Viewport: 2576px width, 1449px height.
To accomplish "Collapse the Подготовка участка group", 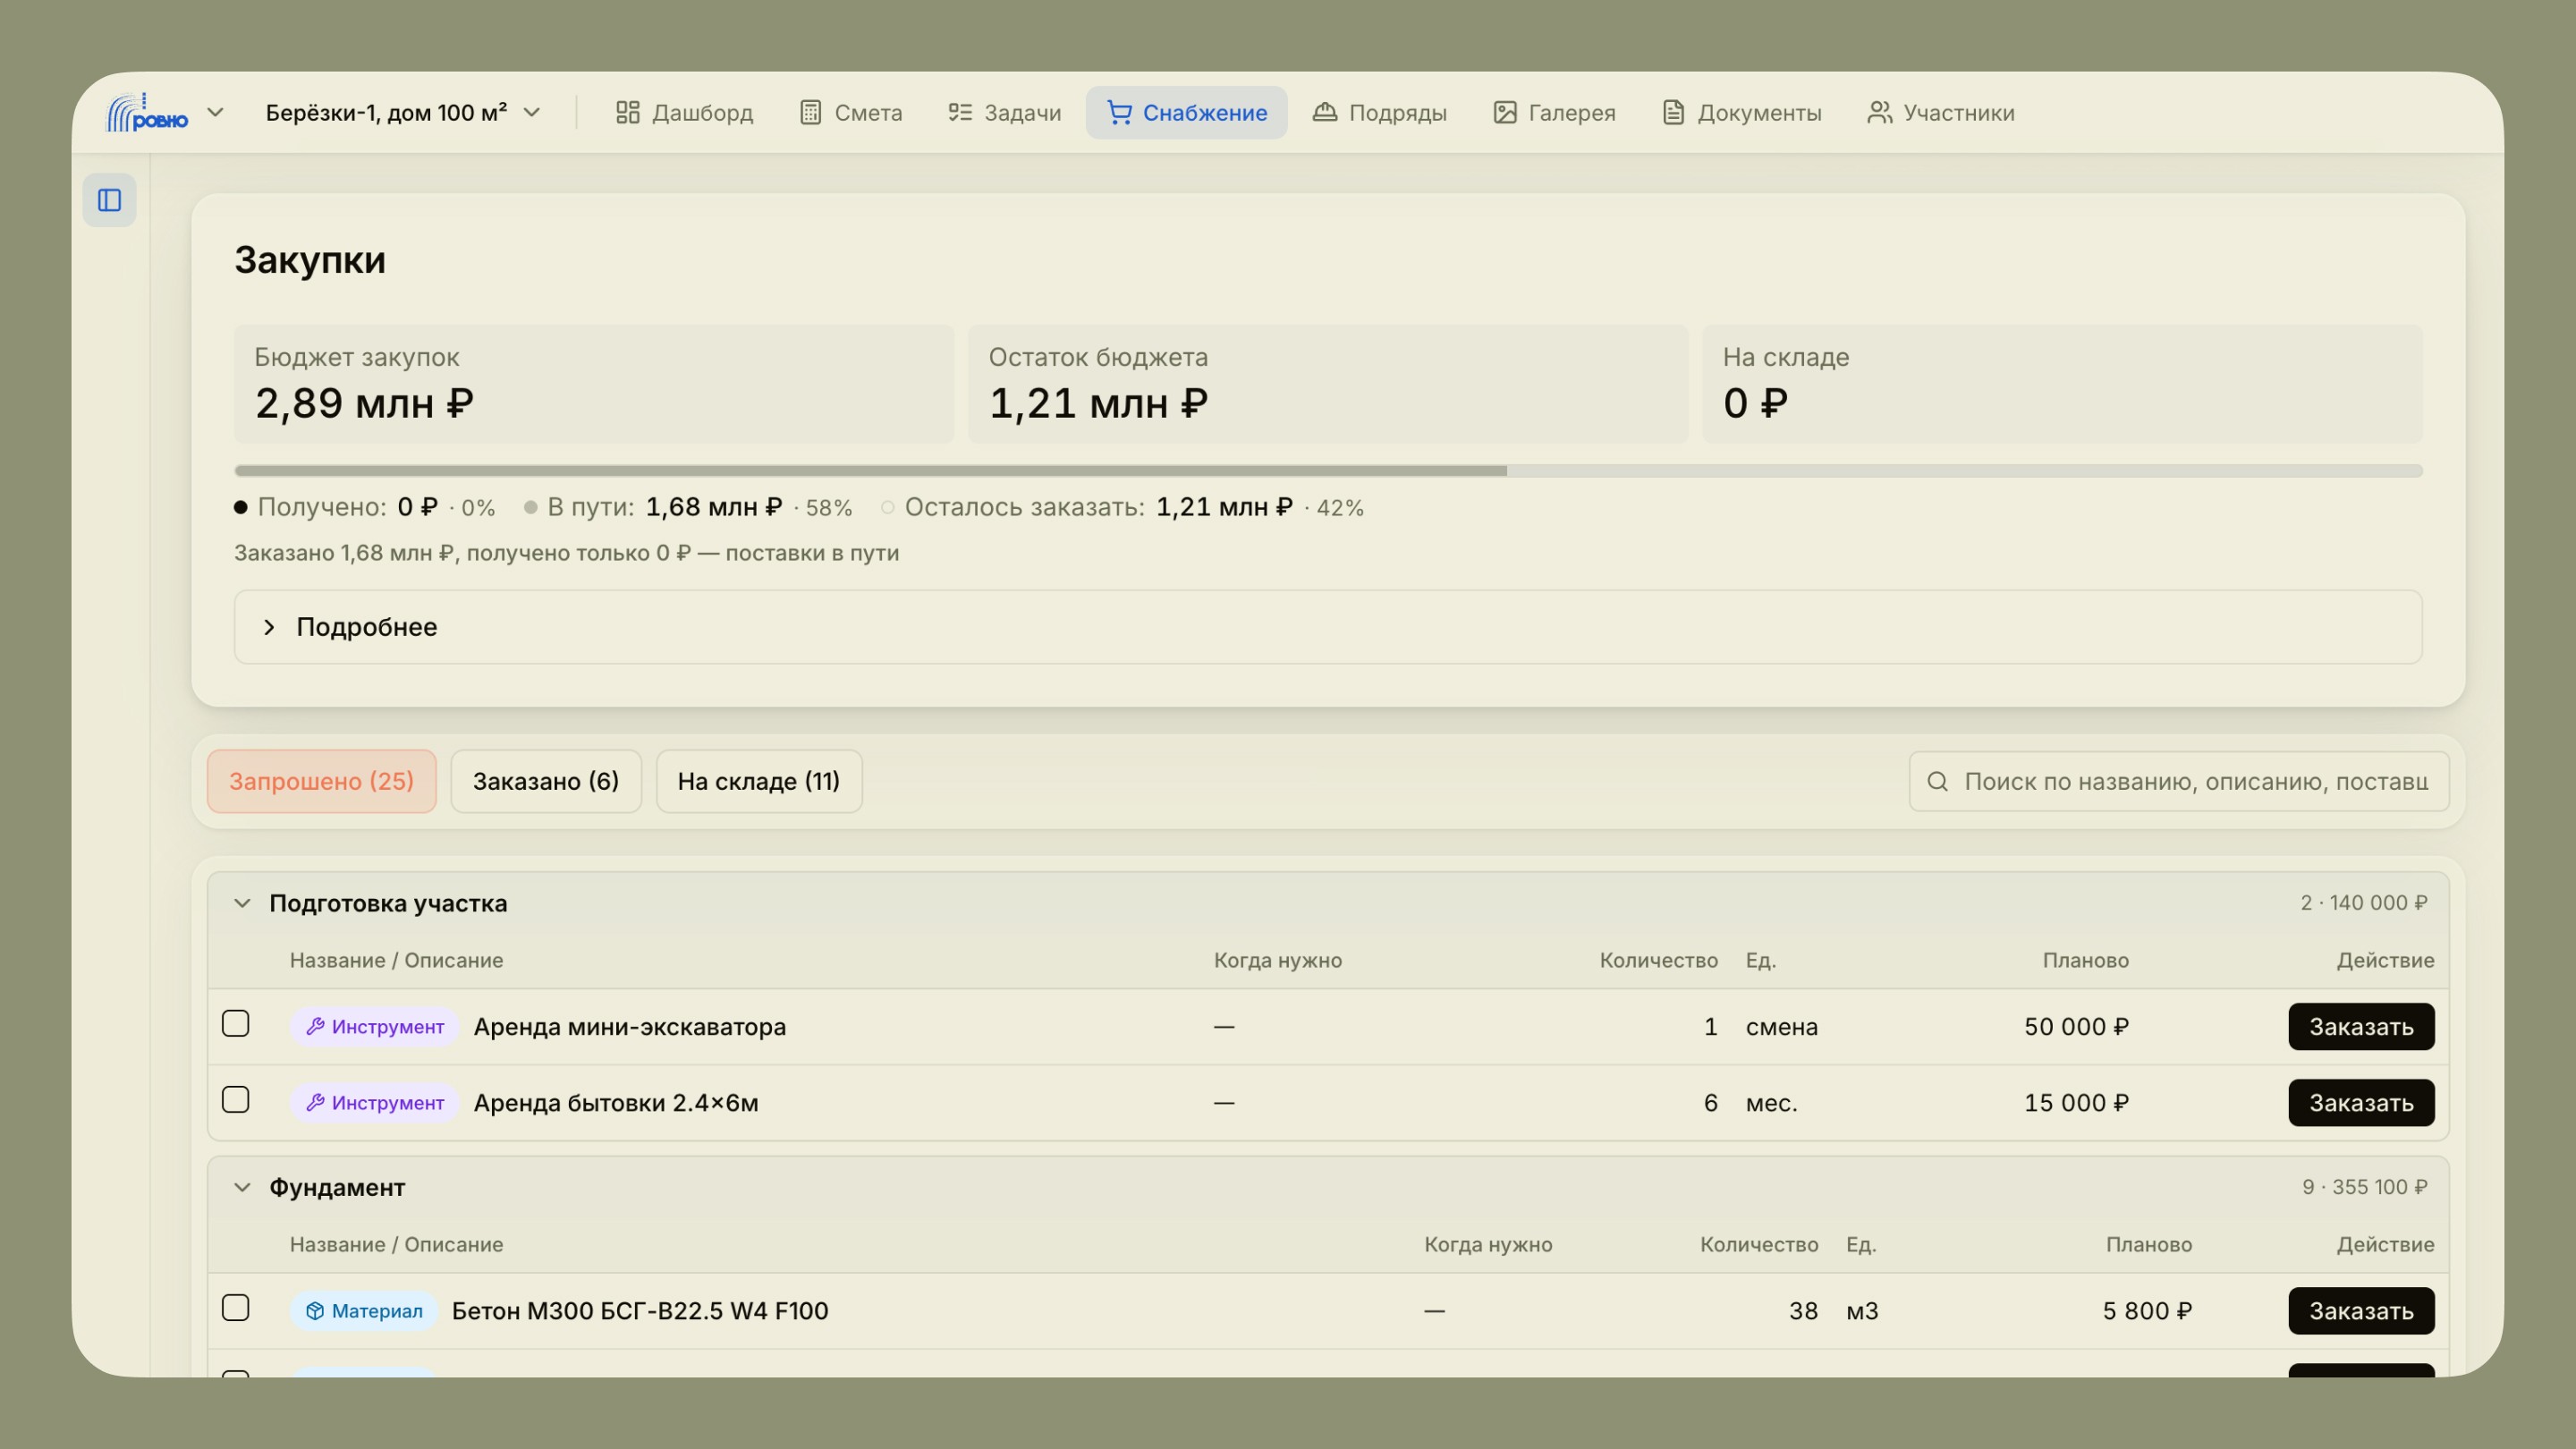I will [242, 903].
